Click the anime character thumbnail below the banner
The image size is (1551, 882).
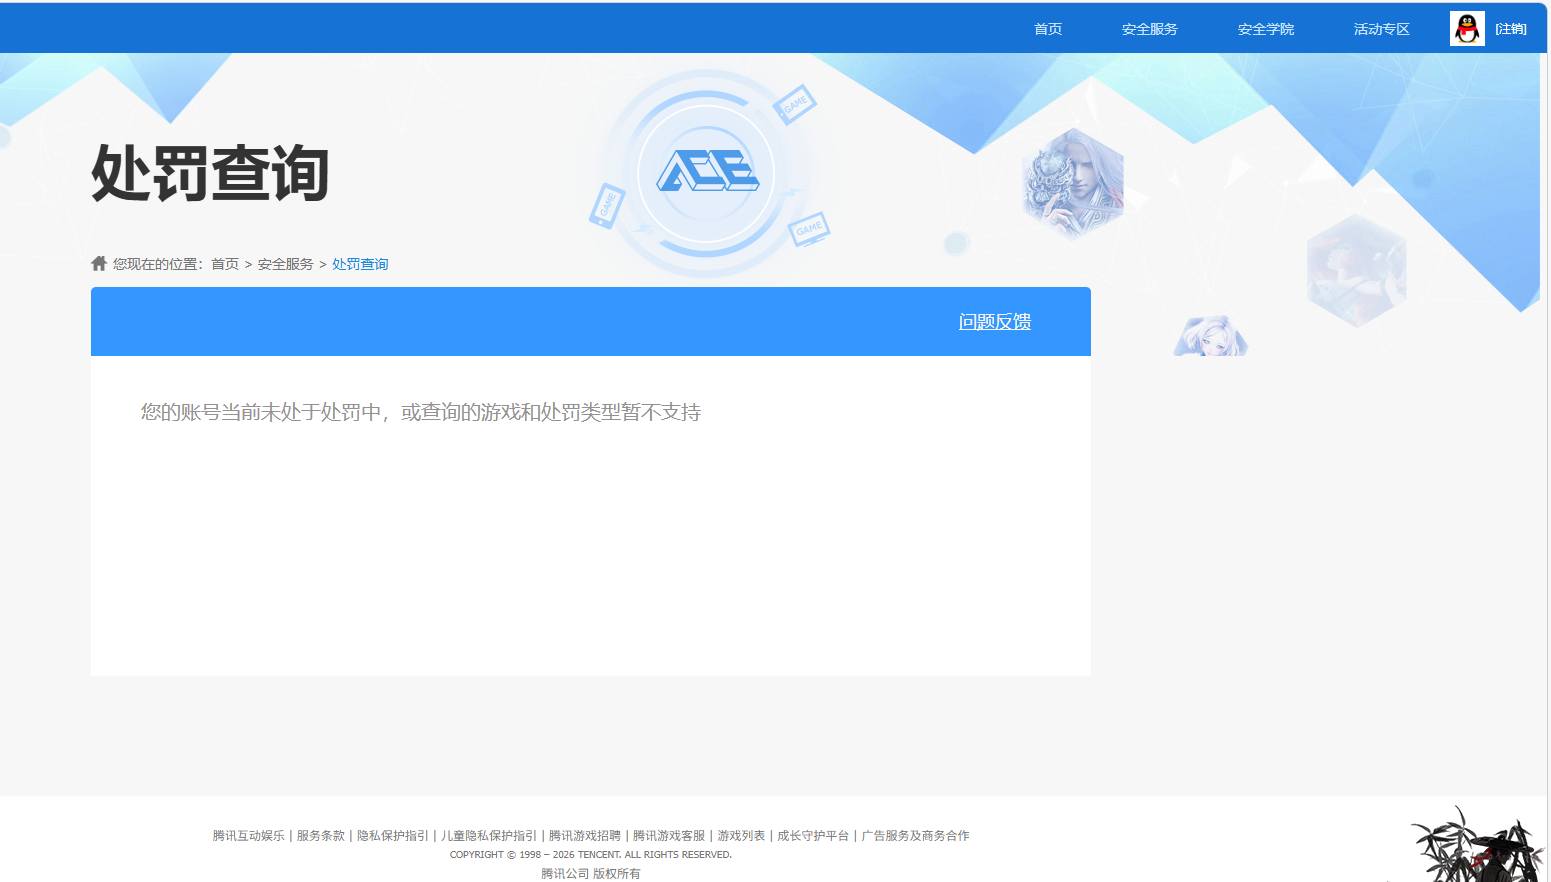coord(1210,335)
